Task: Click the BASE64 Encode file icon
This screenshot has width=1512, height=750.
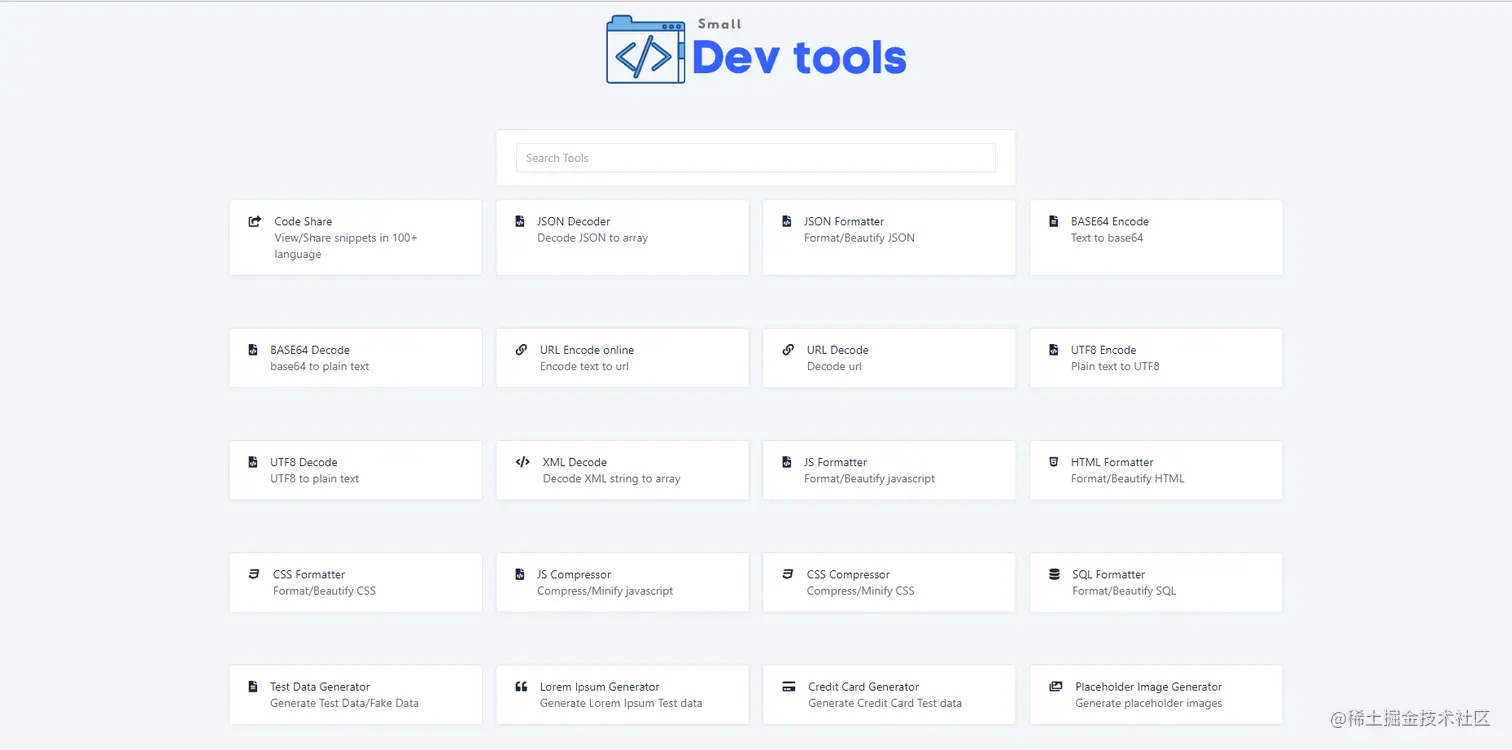Action: (x=1053, y=221)
